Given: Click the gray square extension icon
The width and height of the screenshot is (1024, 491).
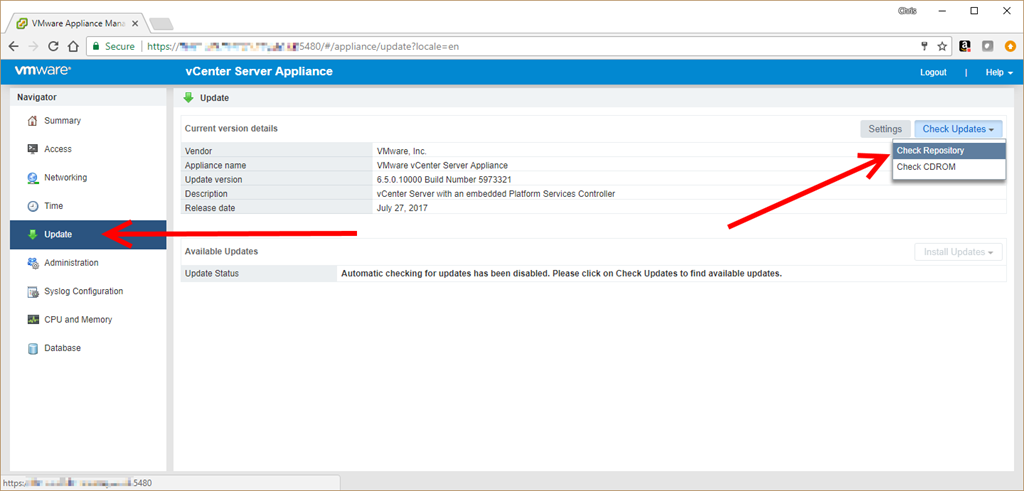Looking at the screenshot, I should pyautogui.click(x=988, y=46).
